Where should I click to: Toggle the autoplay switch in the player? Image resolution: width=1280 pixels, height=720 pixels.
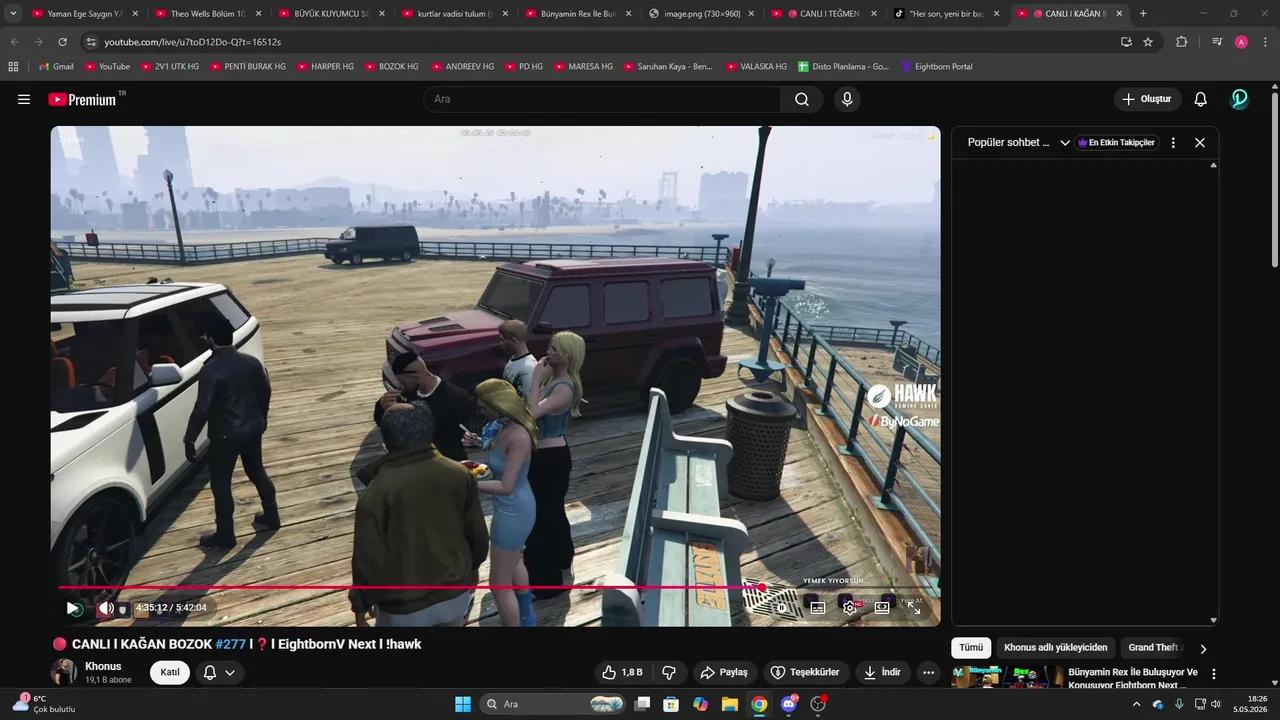783,607
